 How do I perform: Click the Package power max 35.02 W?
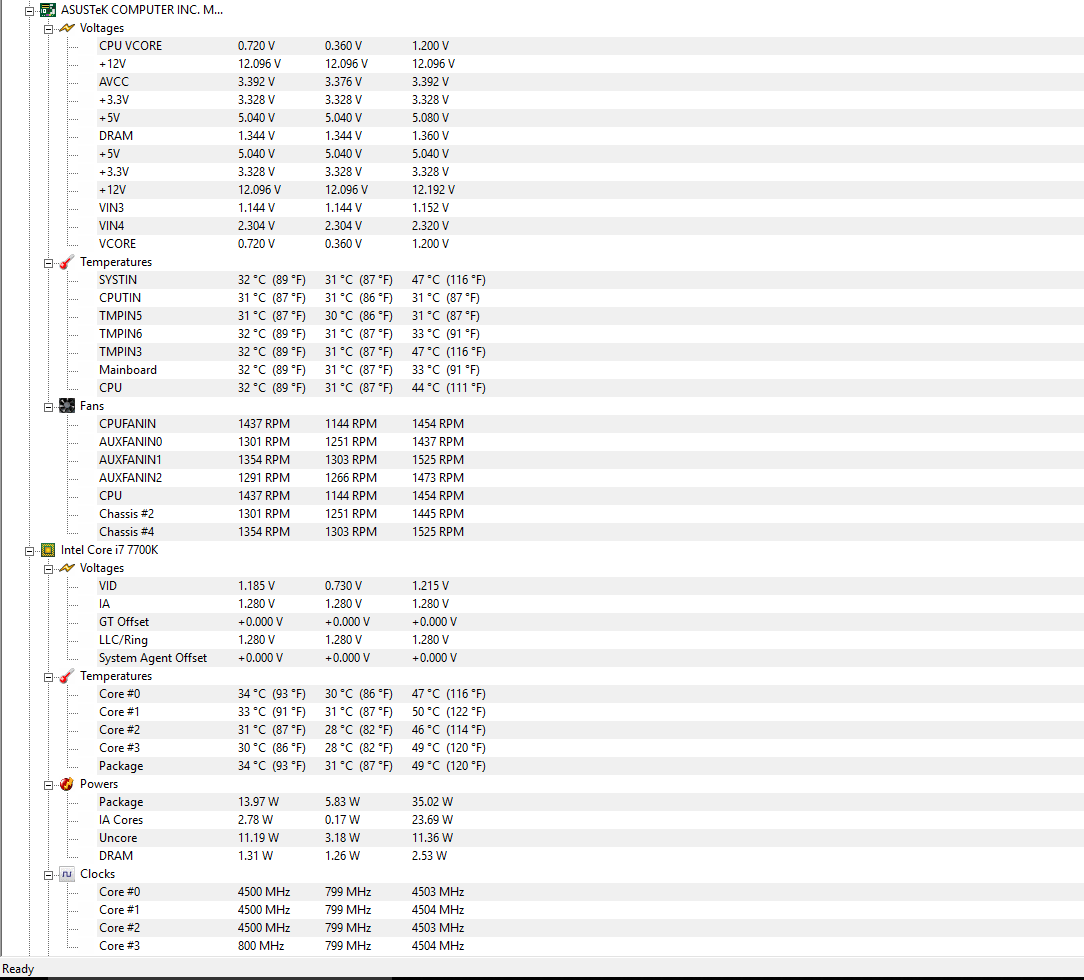432,802
